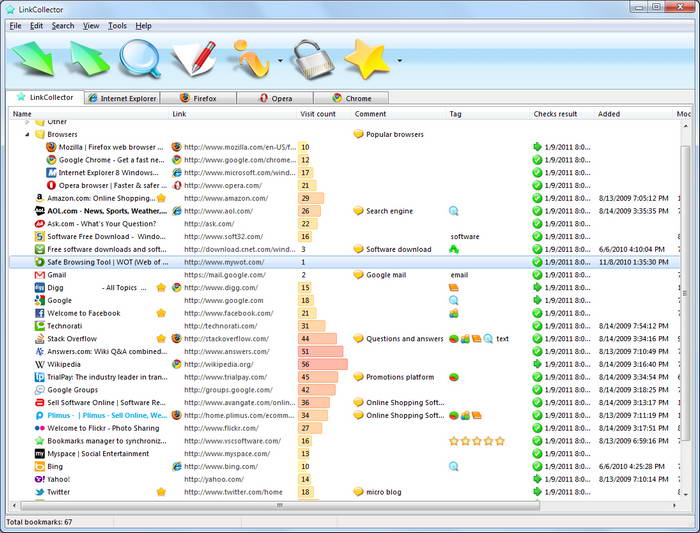Open the View menu
The image size is (700, 533).
[91, 26]
